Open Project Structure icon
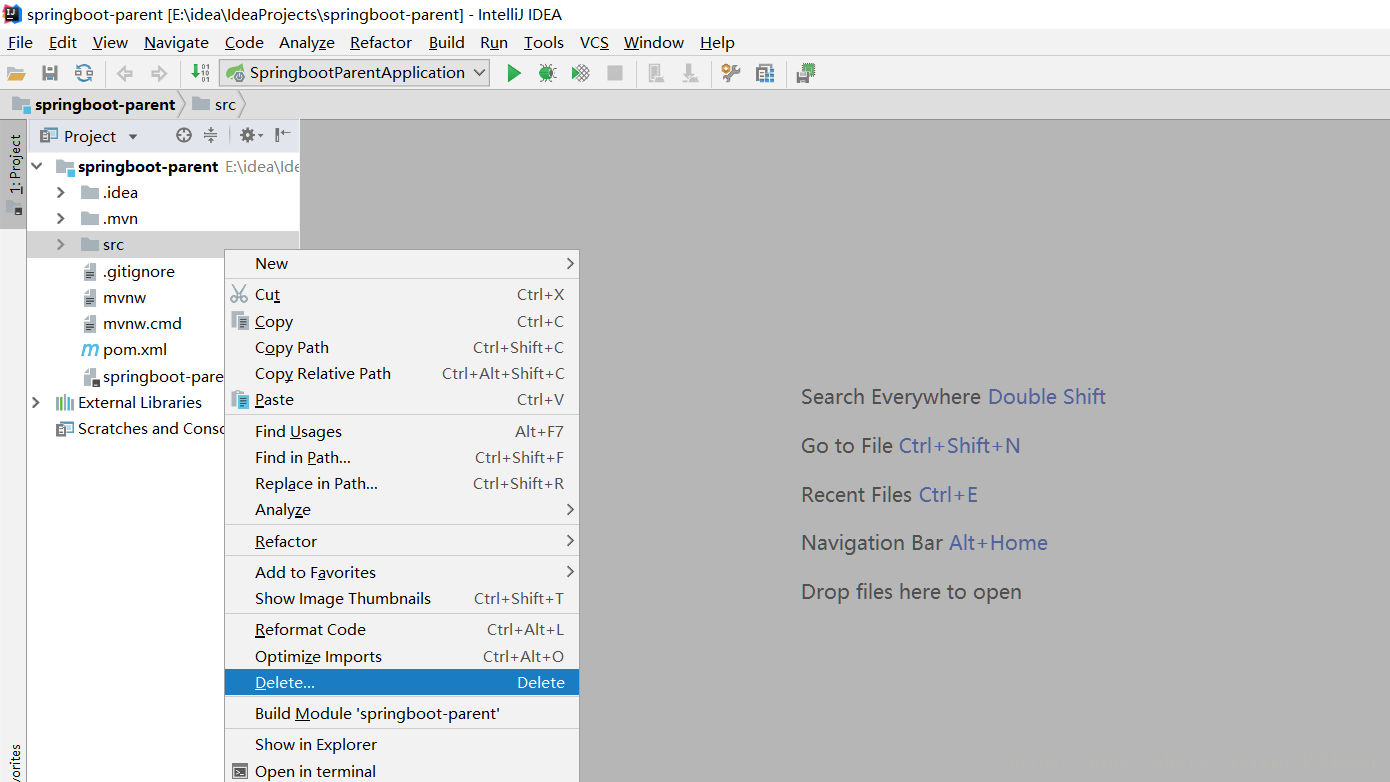The height and width of the screenshot is (782, 1390). point(765,73)
